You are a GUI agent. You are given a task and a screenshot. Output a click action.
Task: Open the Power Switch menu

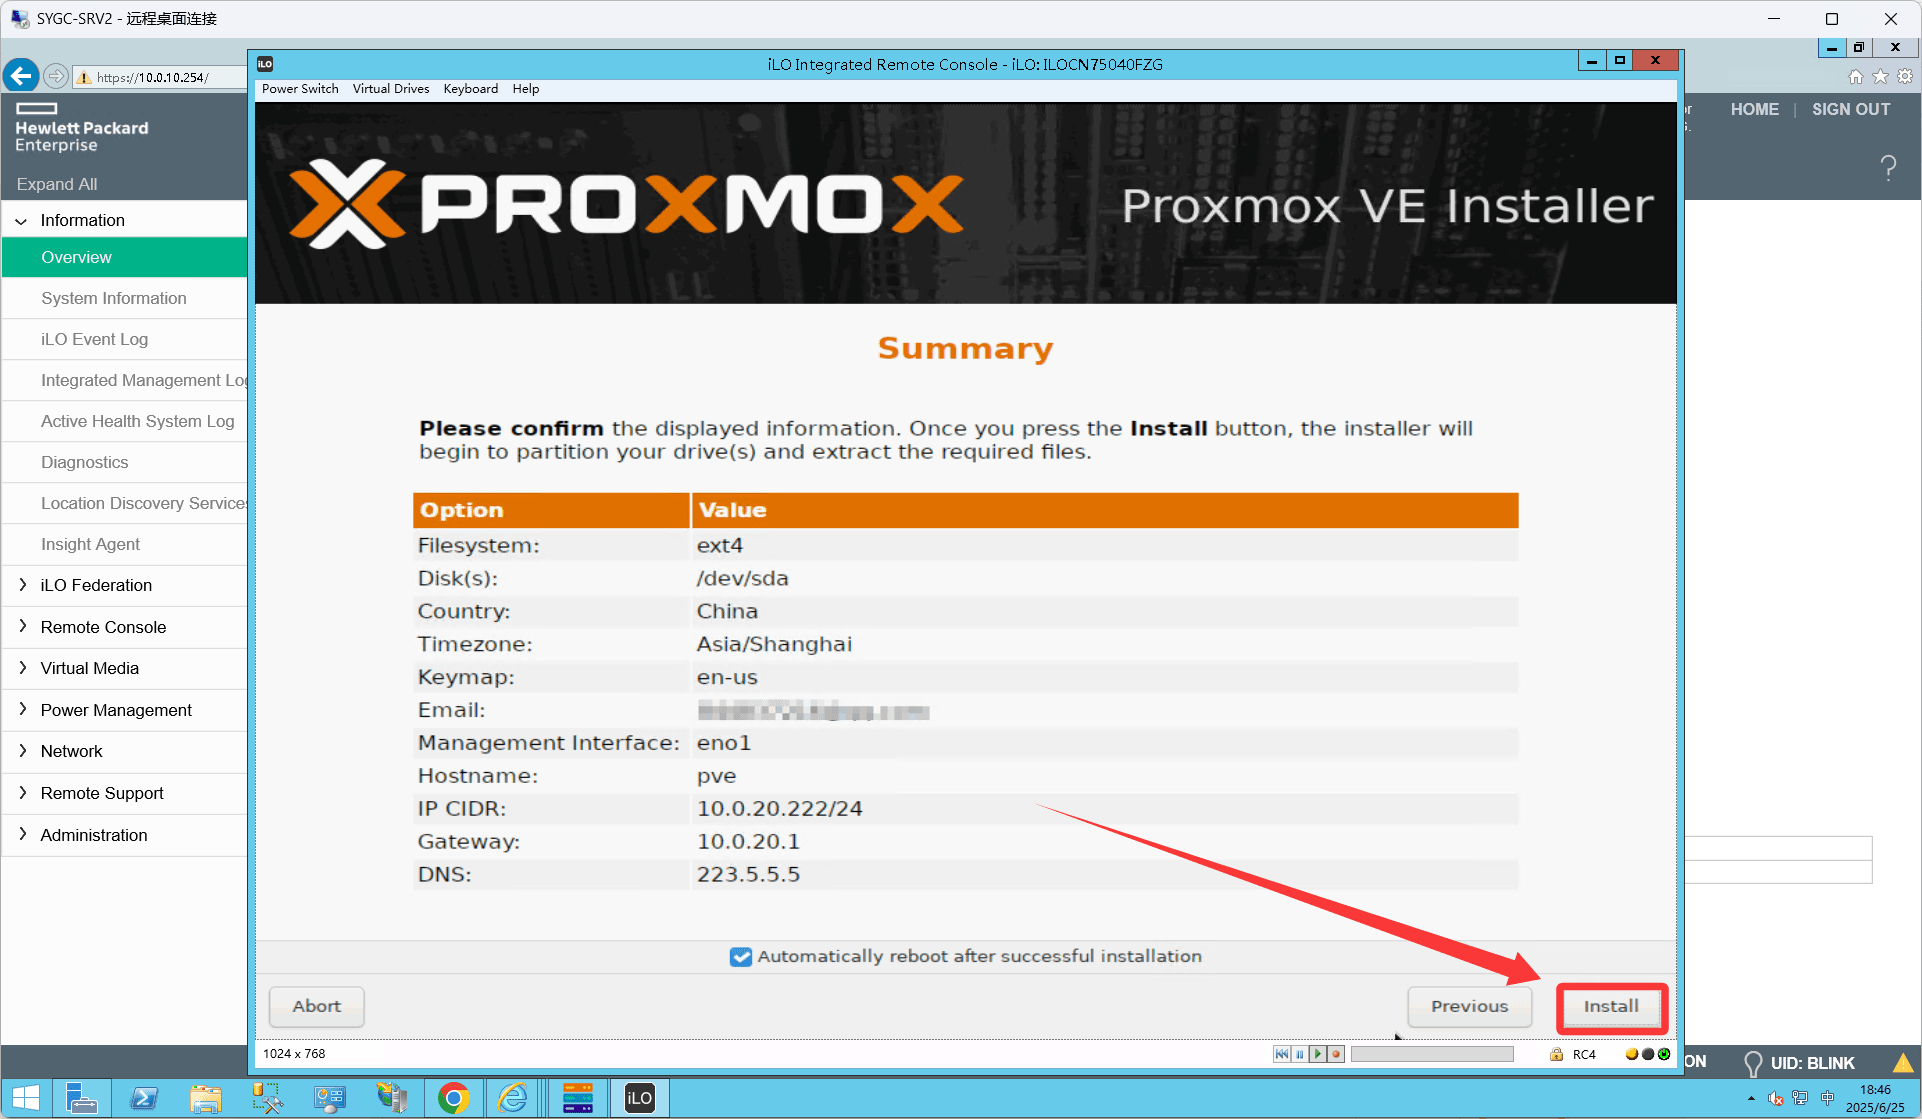pos(300,89)
